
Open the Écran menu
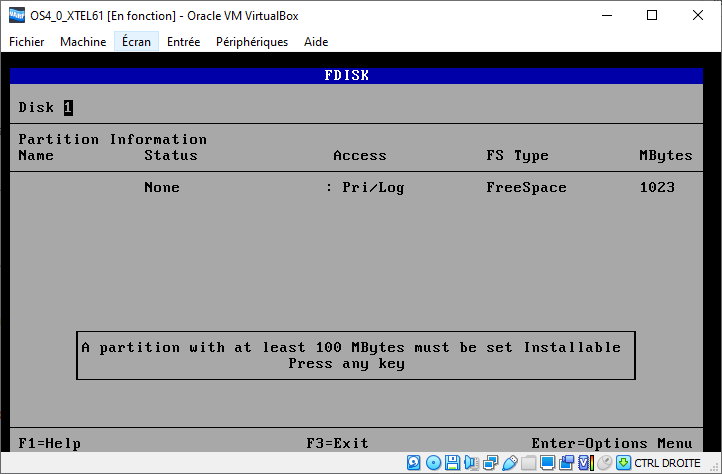(x=136, y=42)
